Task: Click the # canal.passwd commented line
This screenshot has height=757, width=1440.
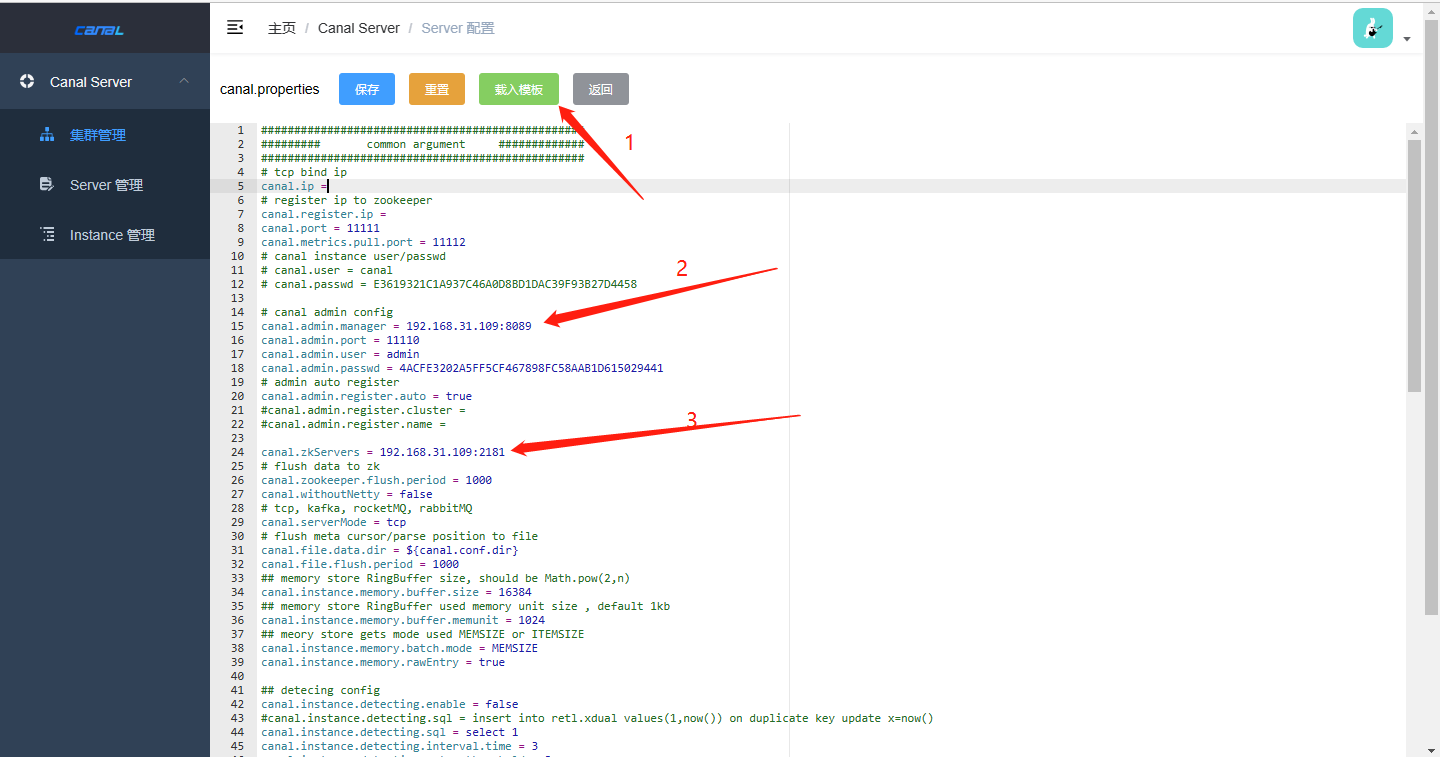Action: pos(449,284)
